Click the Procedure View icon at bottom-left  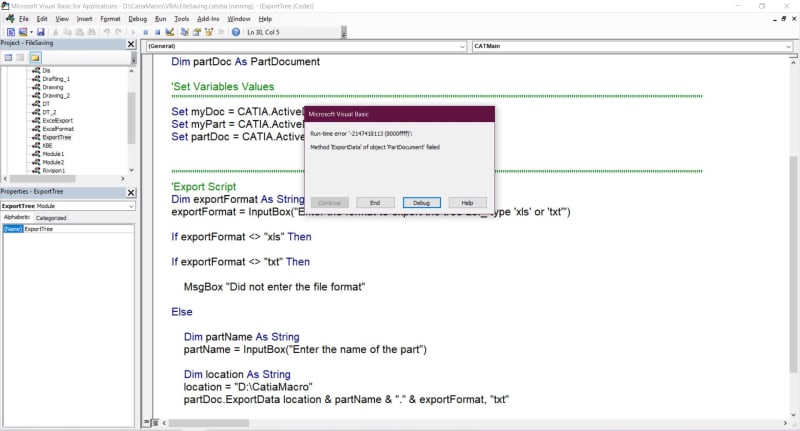[146, 423]
